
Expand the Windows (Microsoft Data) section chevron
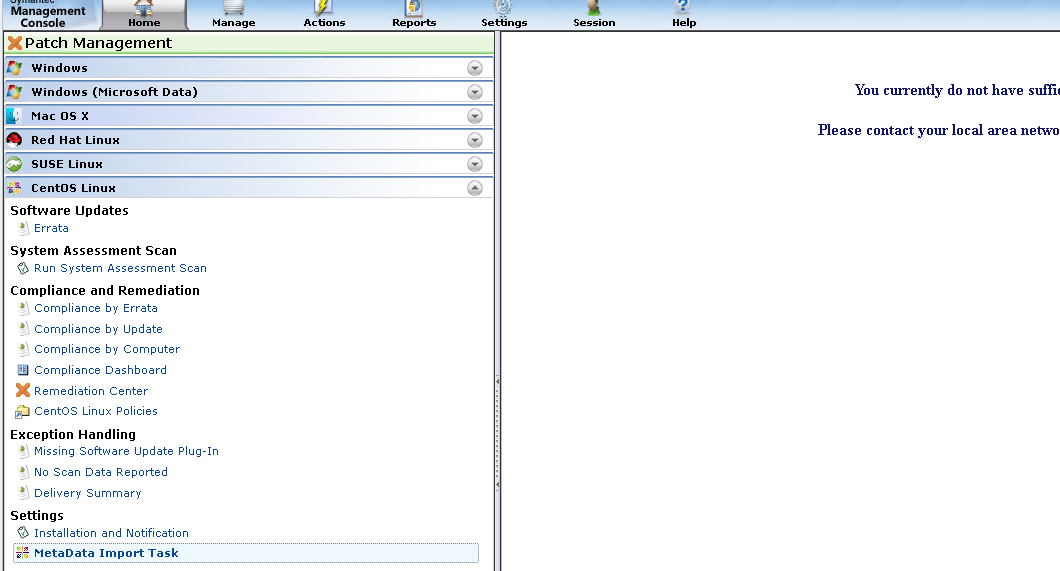(475, 92)
